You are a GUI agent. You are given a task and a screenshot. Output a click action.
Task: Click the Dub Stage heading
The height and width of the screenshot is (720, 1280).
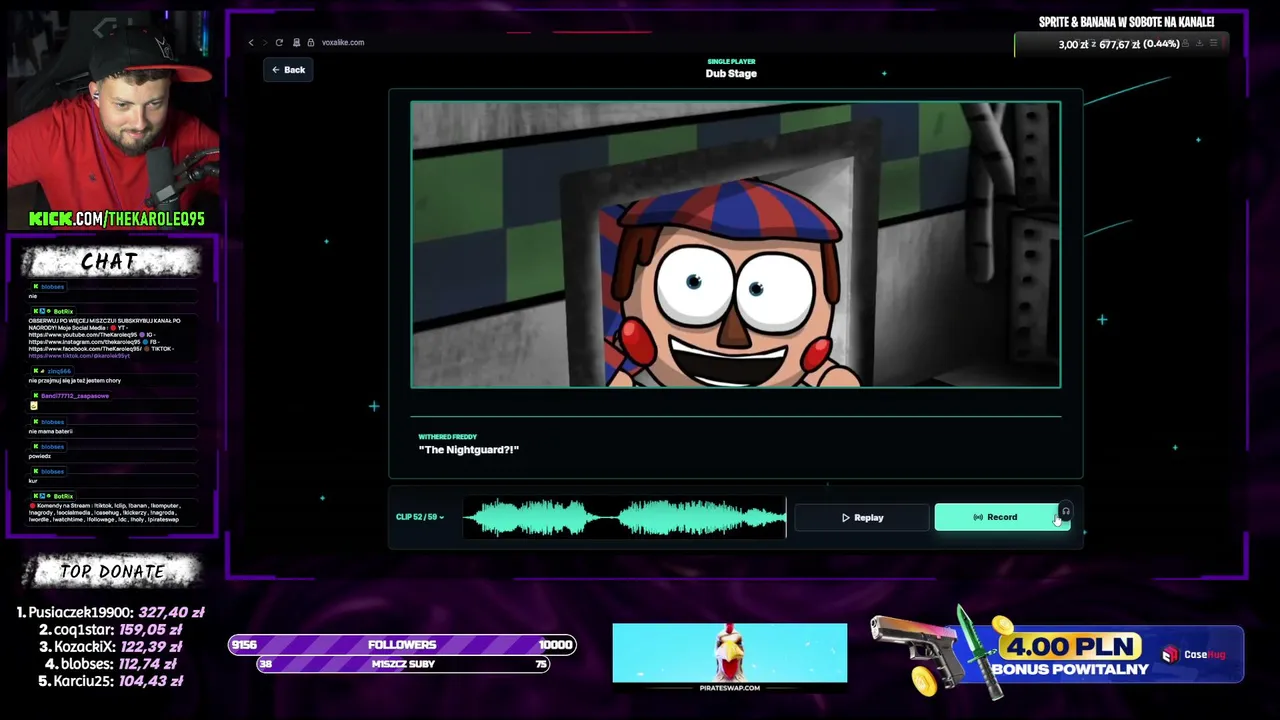pyautogui.click(x=731, y=74)
